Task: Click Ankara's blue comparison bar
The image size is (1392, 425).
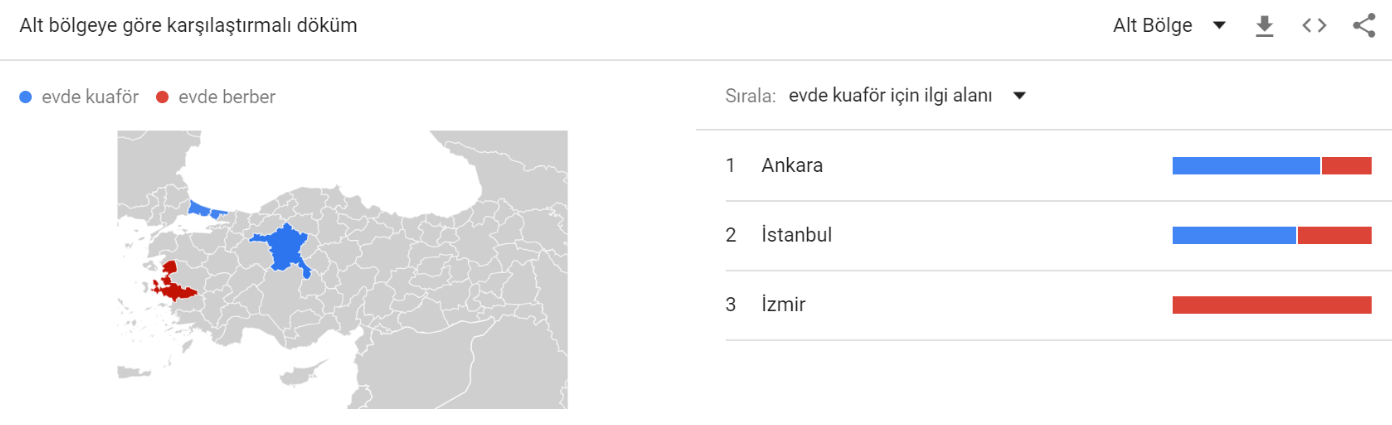Action: [x=1246, y=166]
